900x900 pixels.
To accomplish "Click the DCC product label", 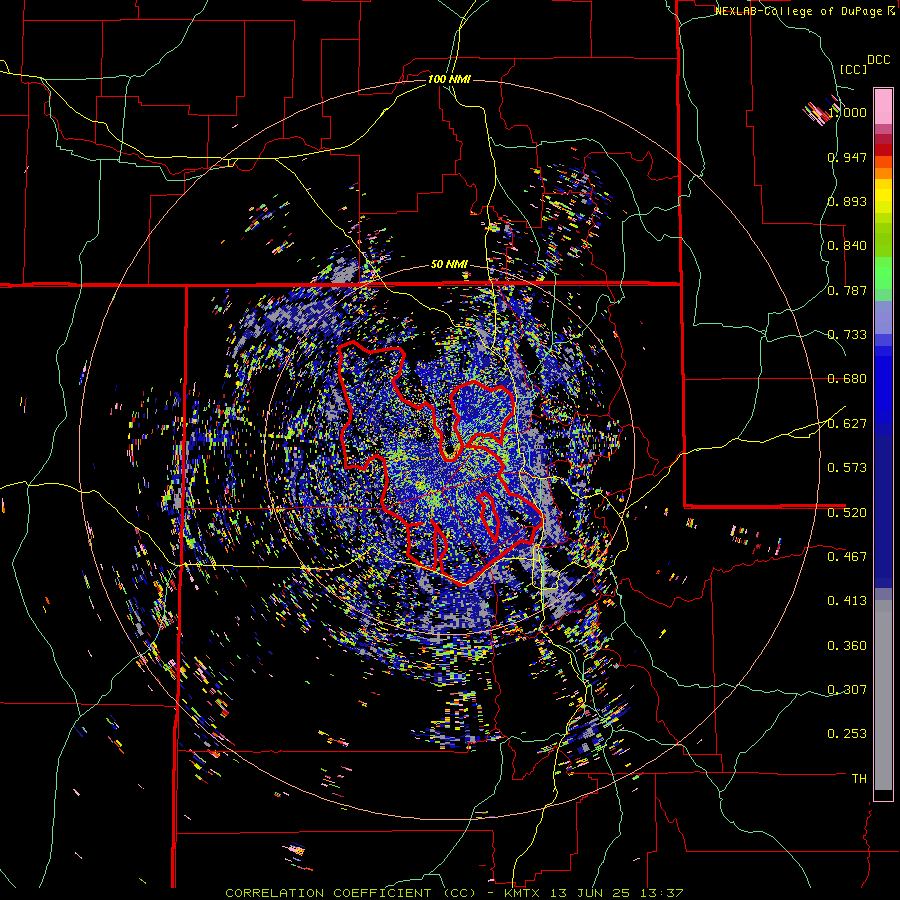I will (x=879, y=60).
